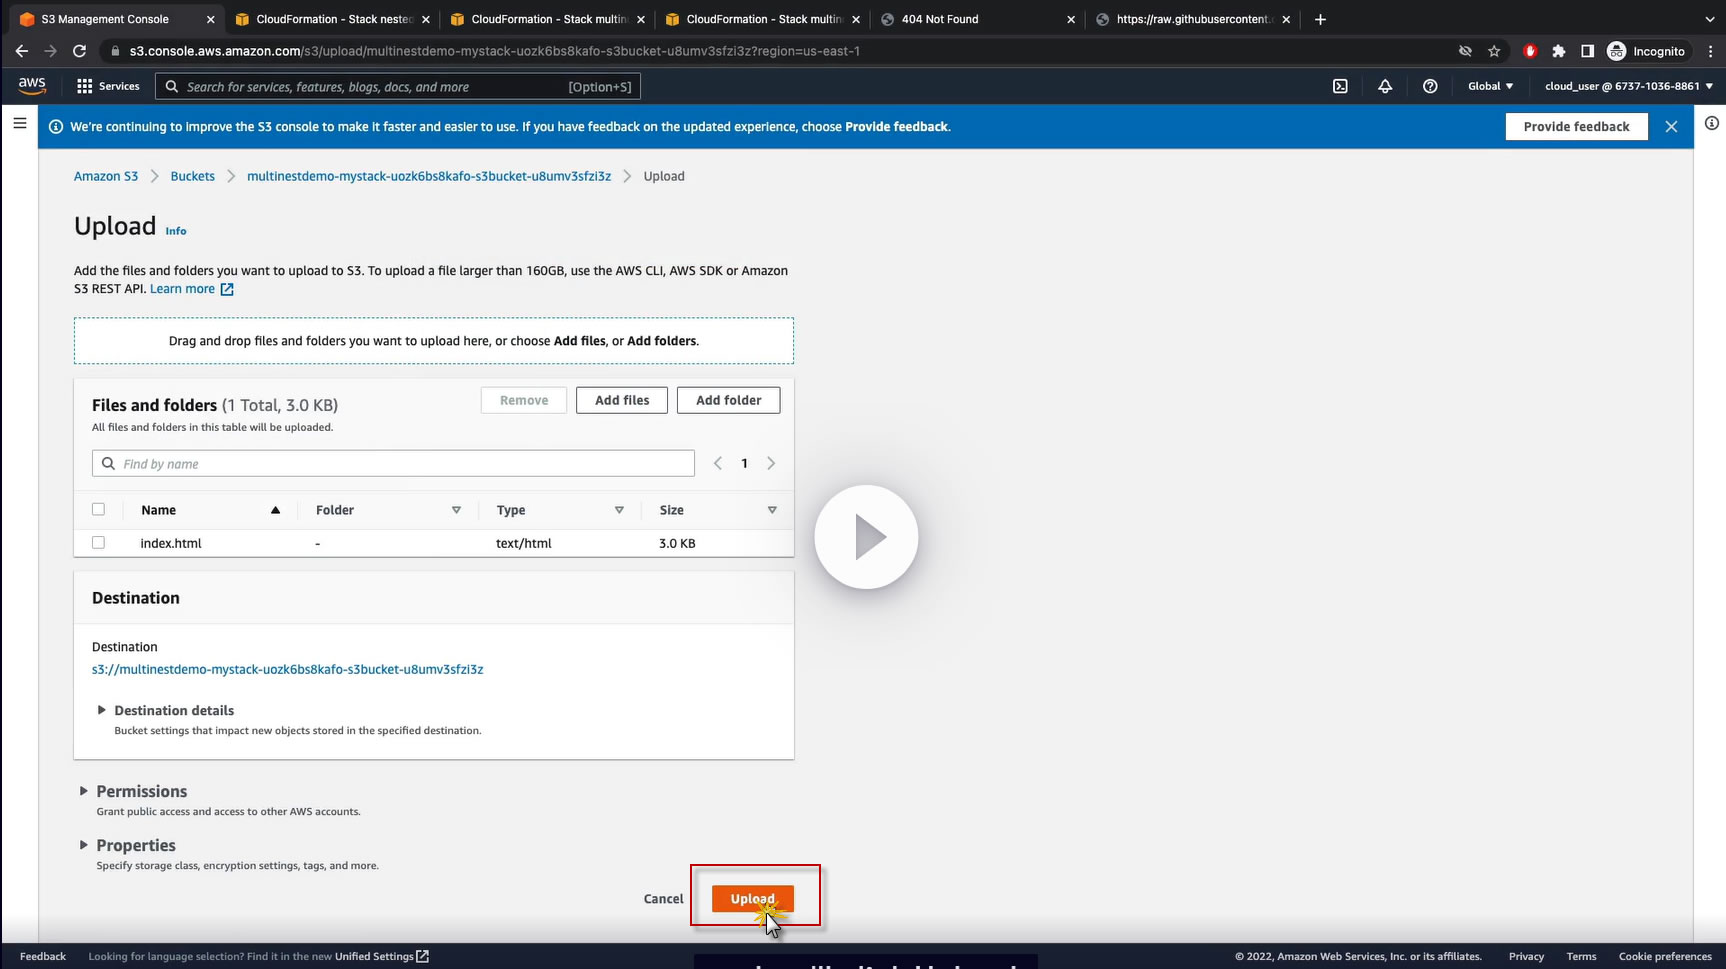Open the Learn more external link icon
Screen dimensions: 1726x969
(227, 289)
